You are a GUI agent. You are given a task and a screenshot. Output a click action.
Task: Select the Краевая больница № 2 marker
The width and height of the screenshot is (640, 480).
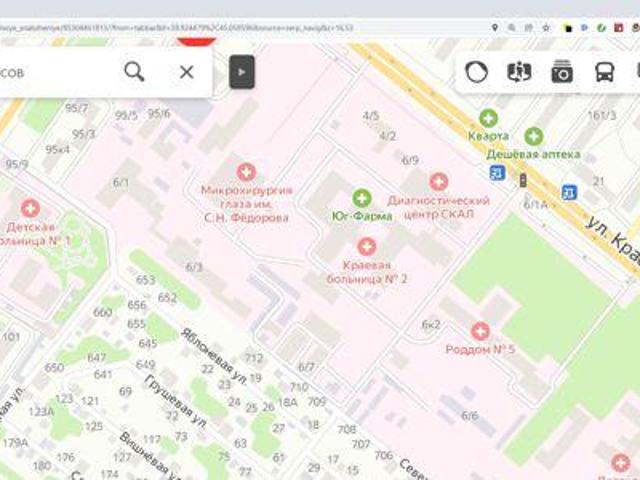[x=367, y=247]
